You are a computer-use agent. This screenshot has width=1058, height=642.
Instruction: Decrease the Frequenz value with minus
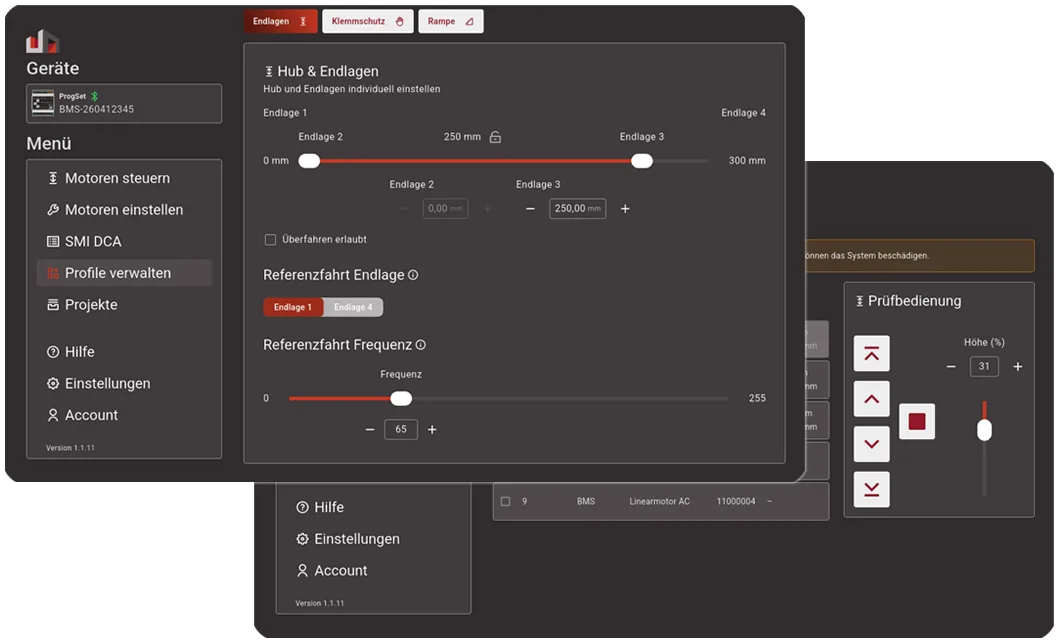click(370, 430)
